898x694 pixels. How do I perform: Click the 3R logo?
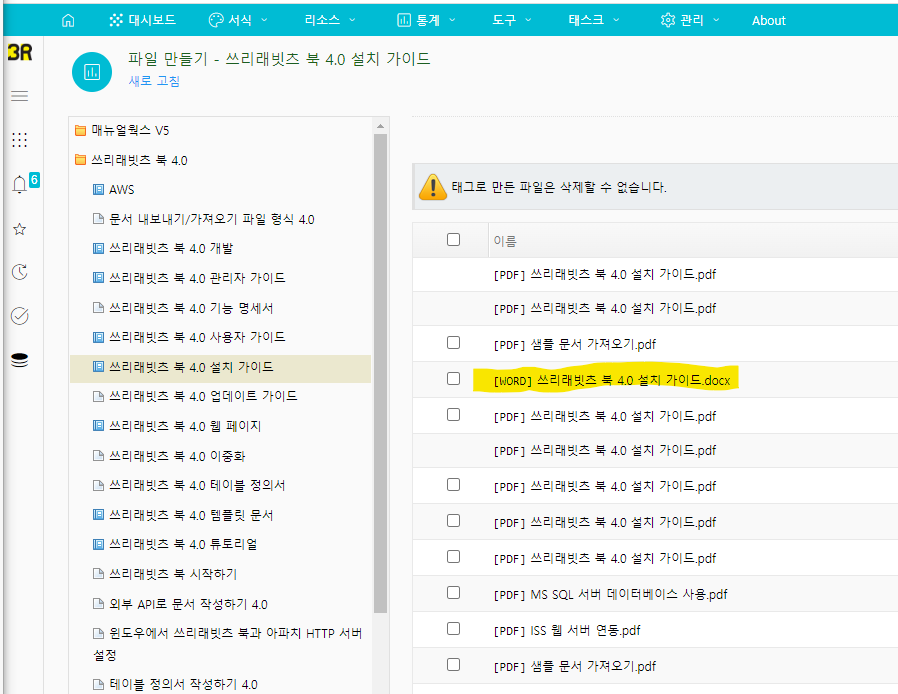pyautogui.click(x=20, y=53)
